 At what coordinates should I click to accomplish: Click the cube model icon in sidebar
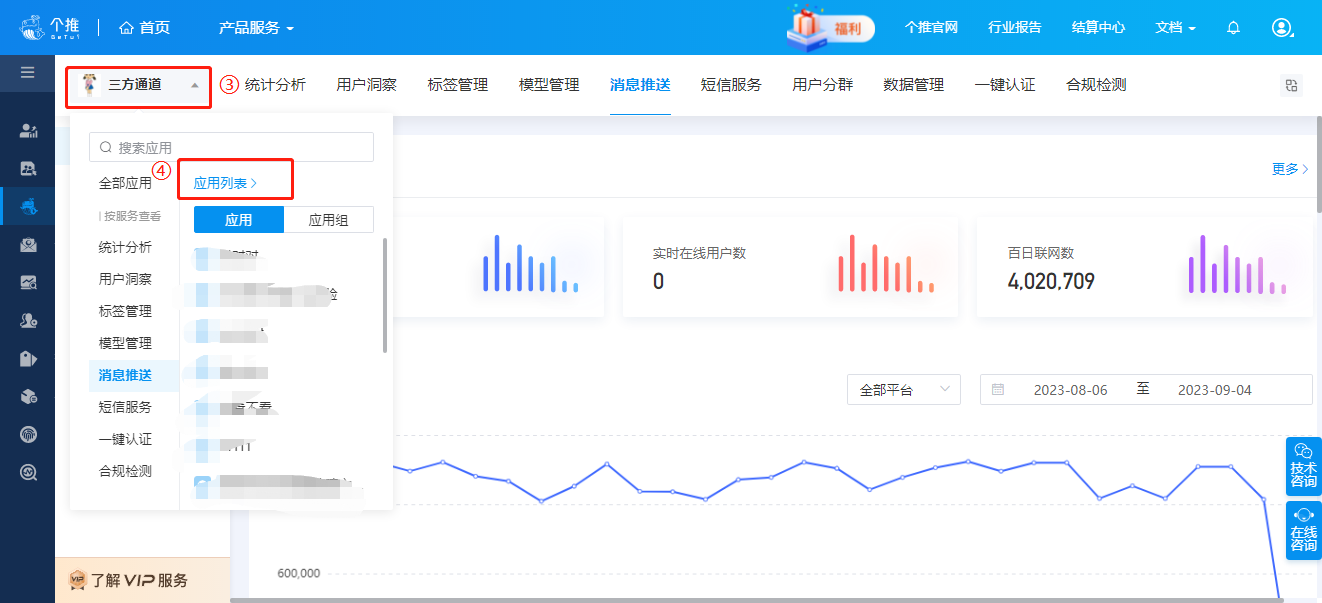(28, 396)
